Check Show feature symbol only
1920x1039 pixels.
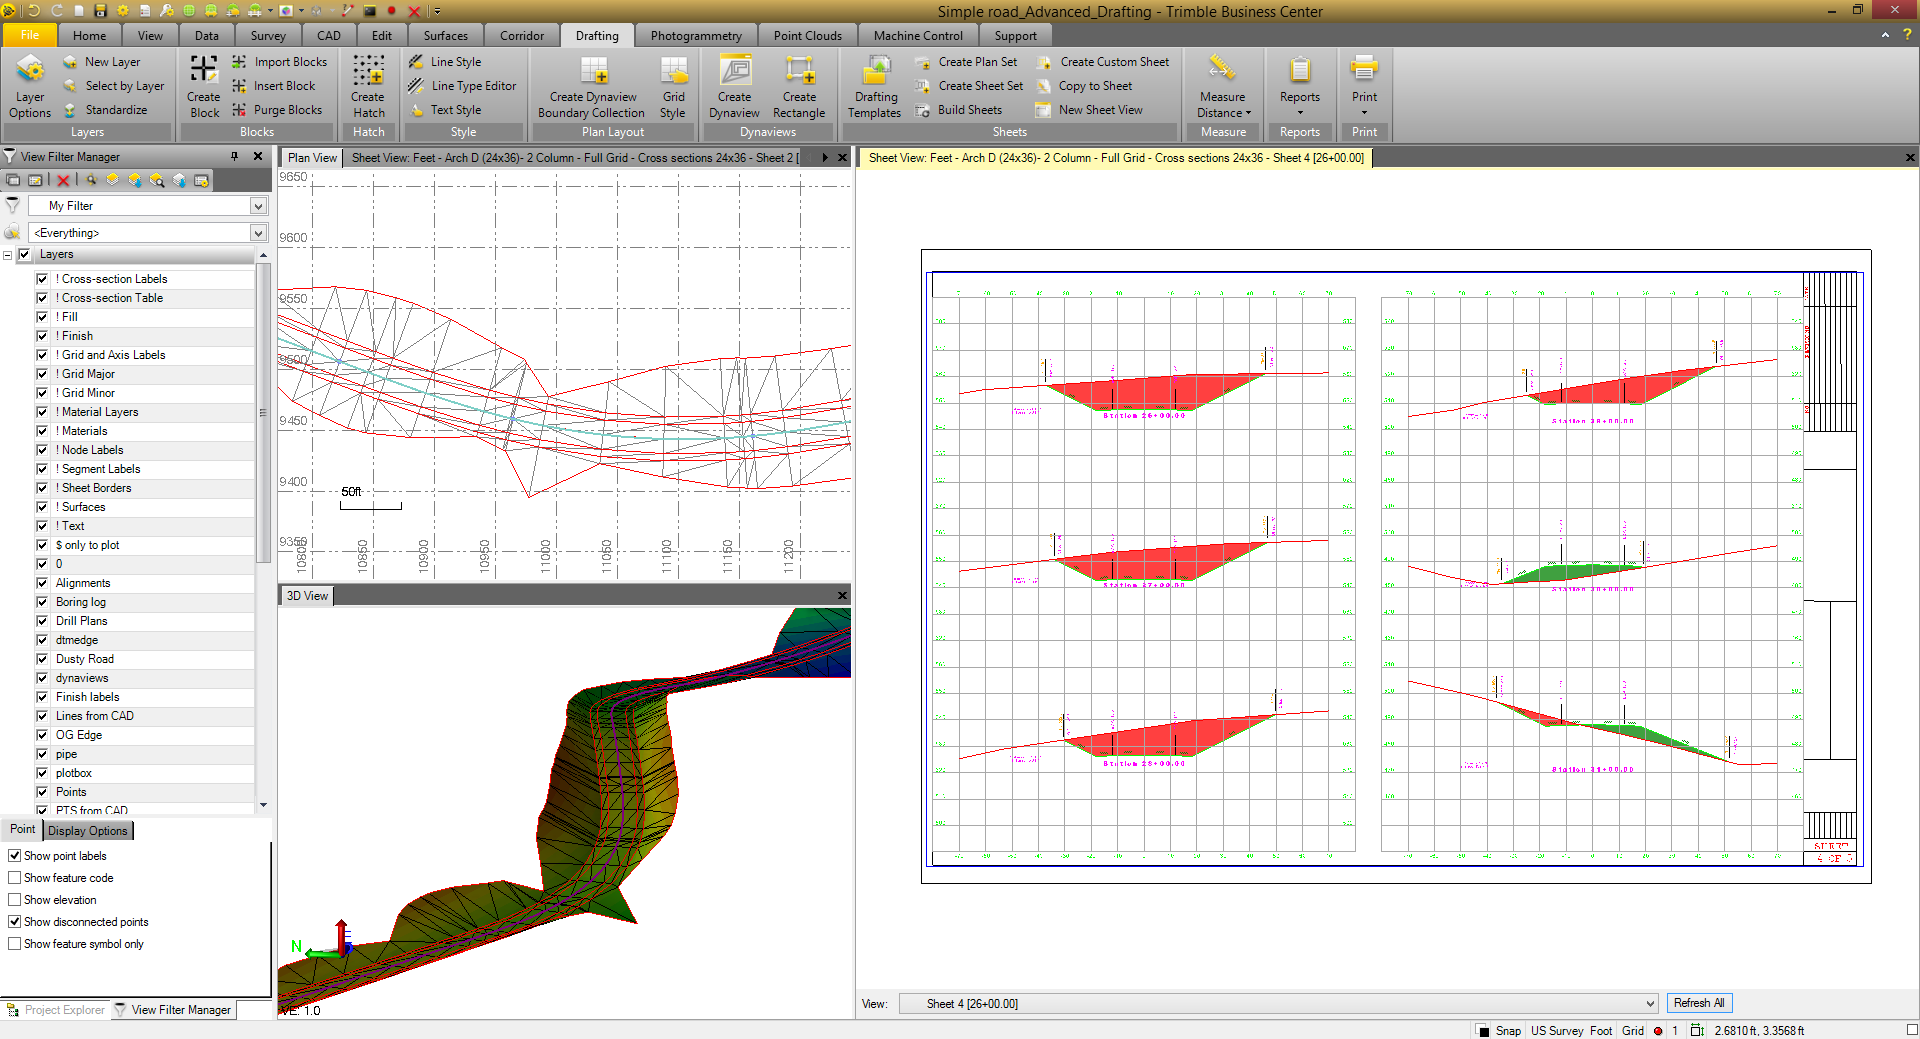point(15,944)
